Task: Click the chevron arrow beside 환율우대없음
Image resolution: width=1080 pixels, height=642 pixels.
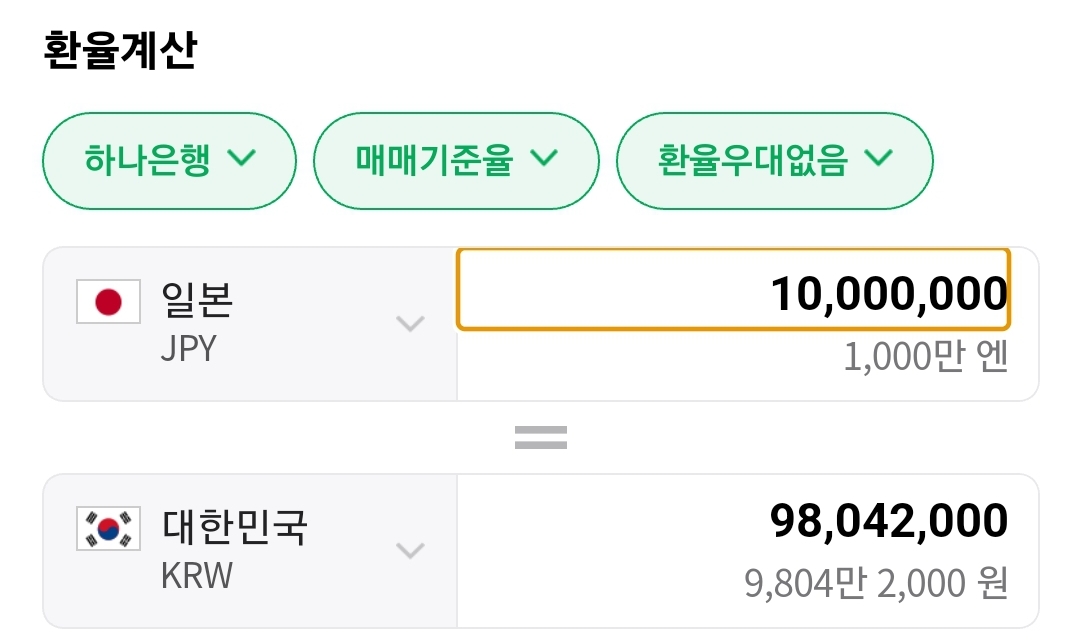Action: (877, 158)
